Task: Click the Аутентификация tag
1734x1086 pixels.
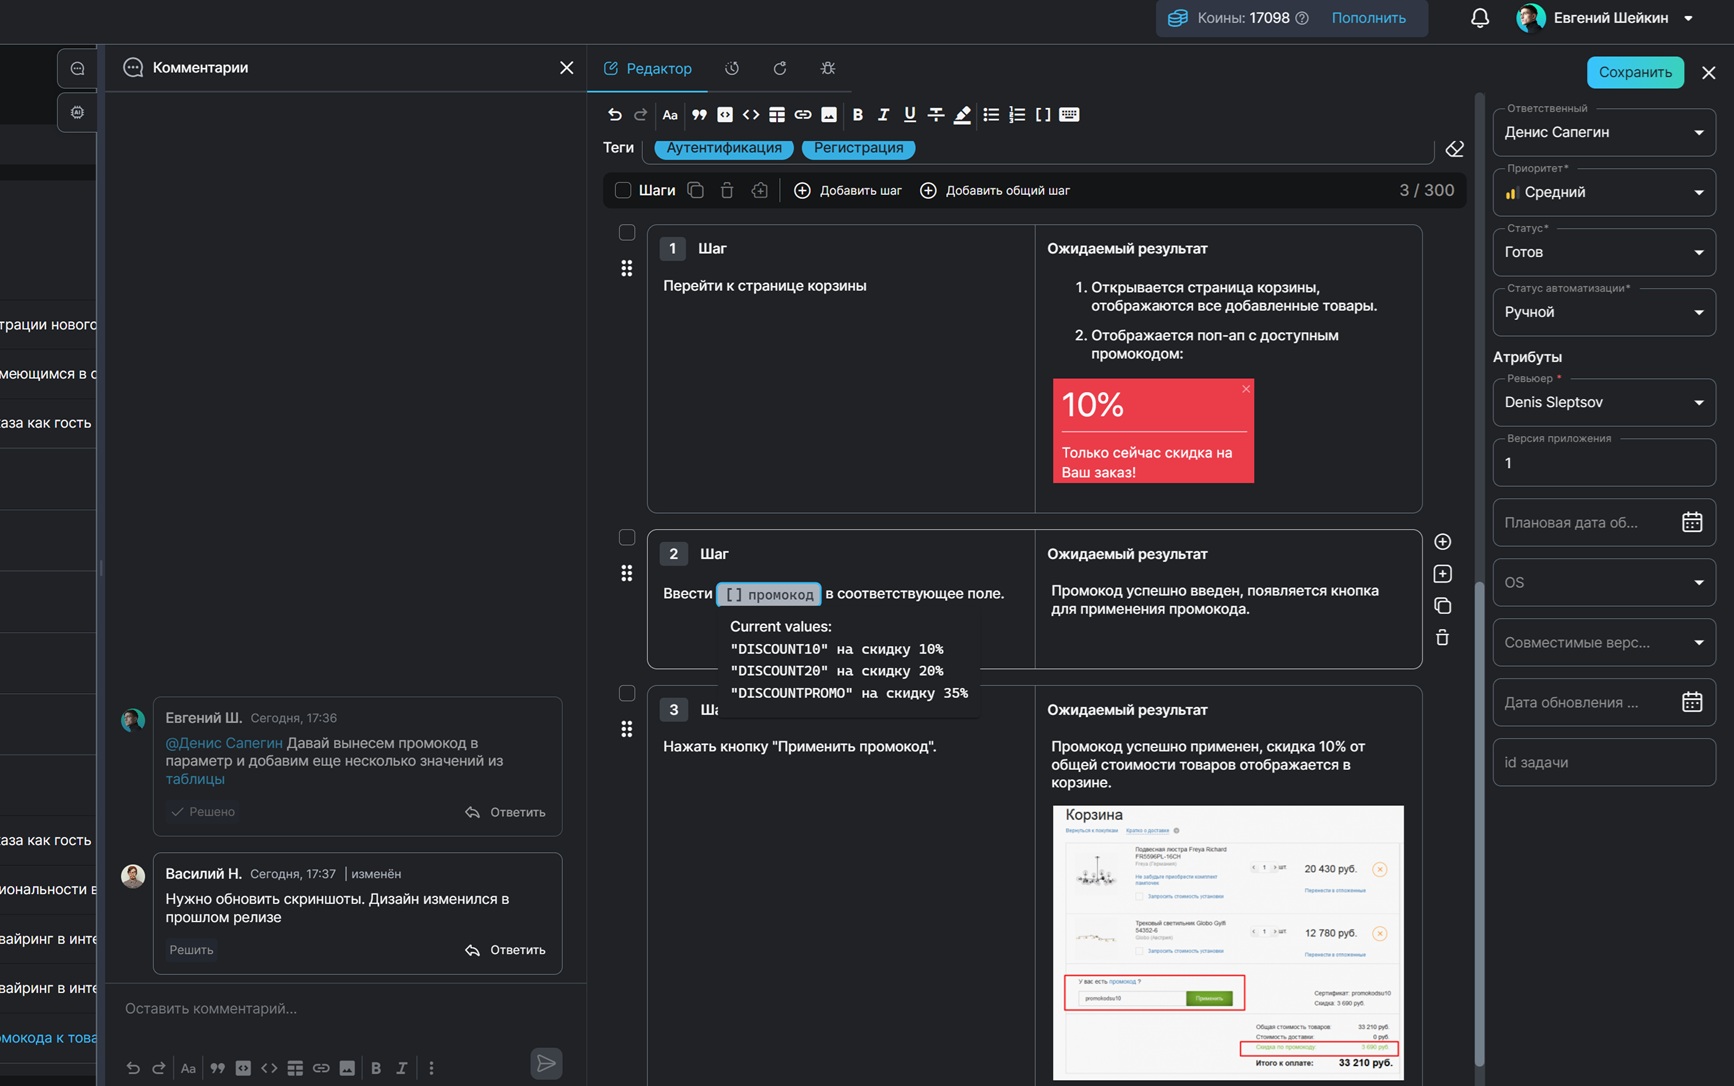Action: tap(724, 148)
